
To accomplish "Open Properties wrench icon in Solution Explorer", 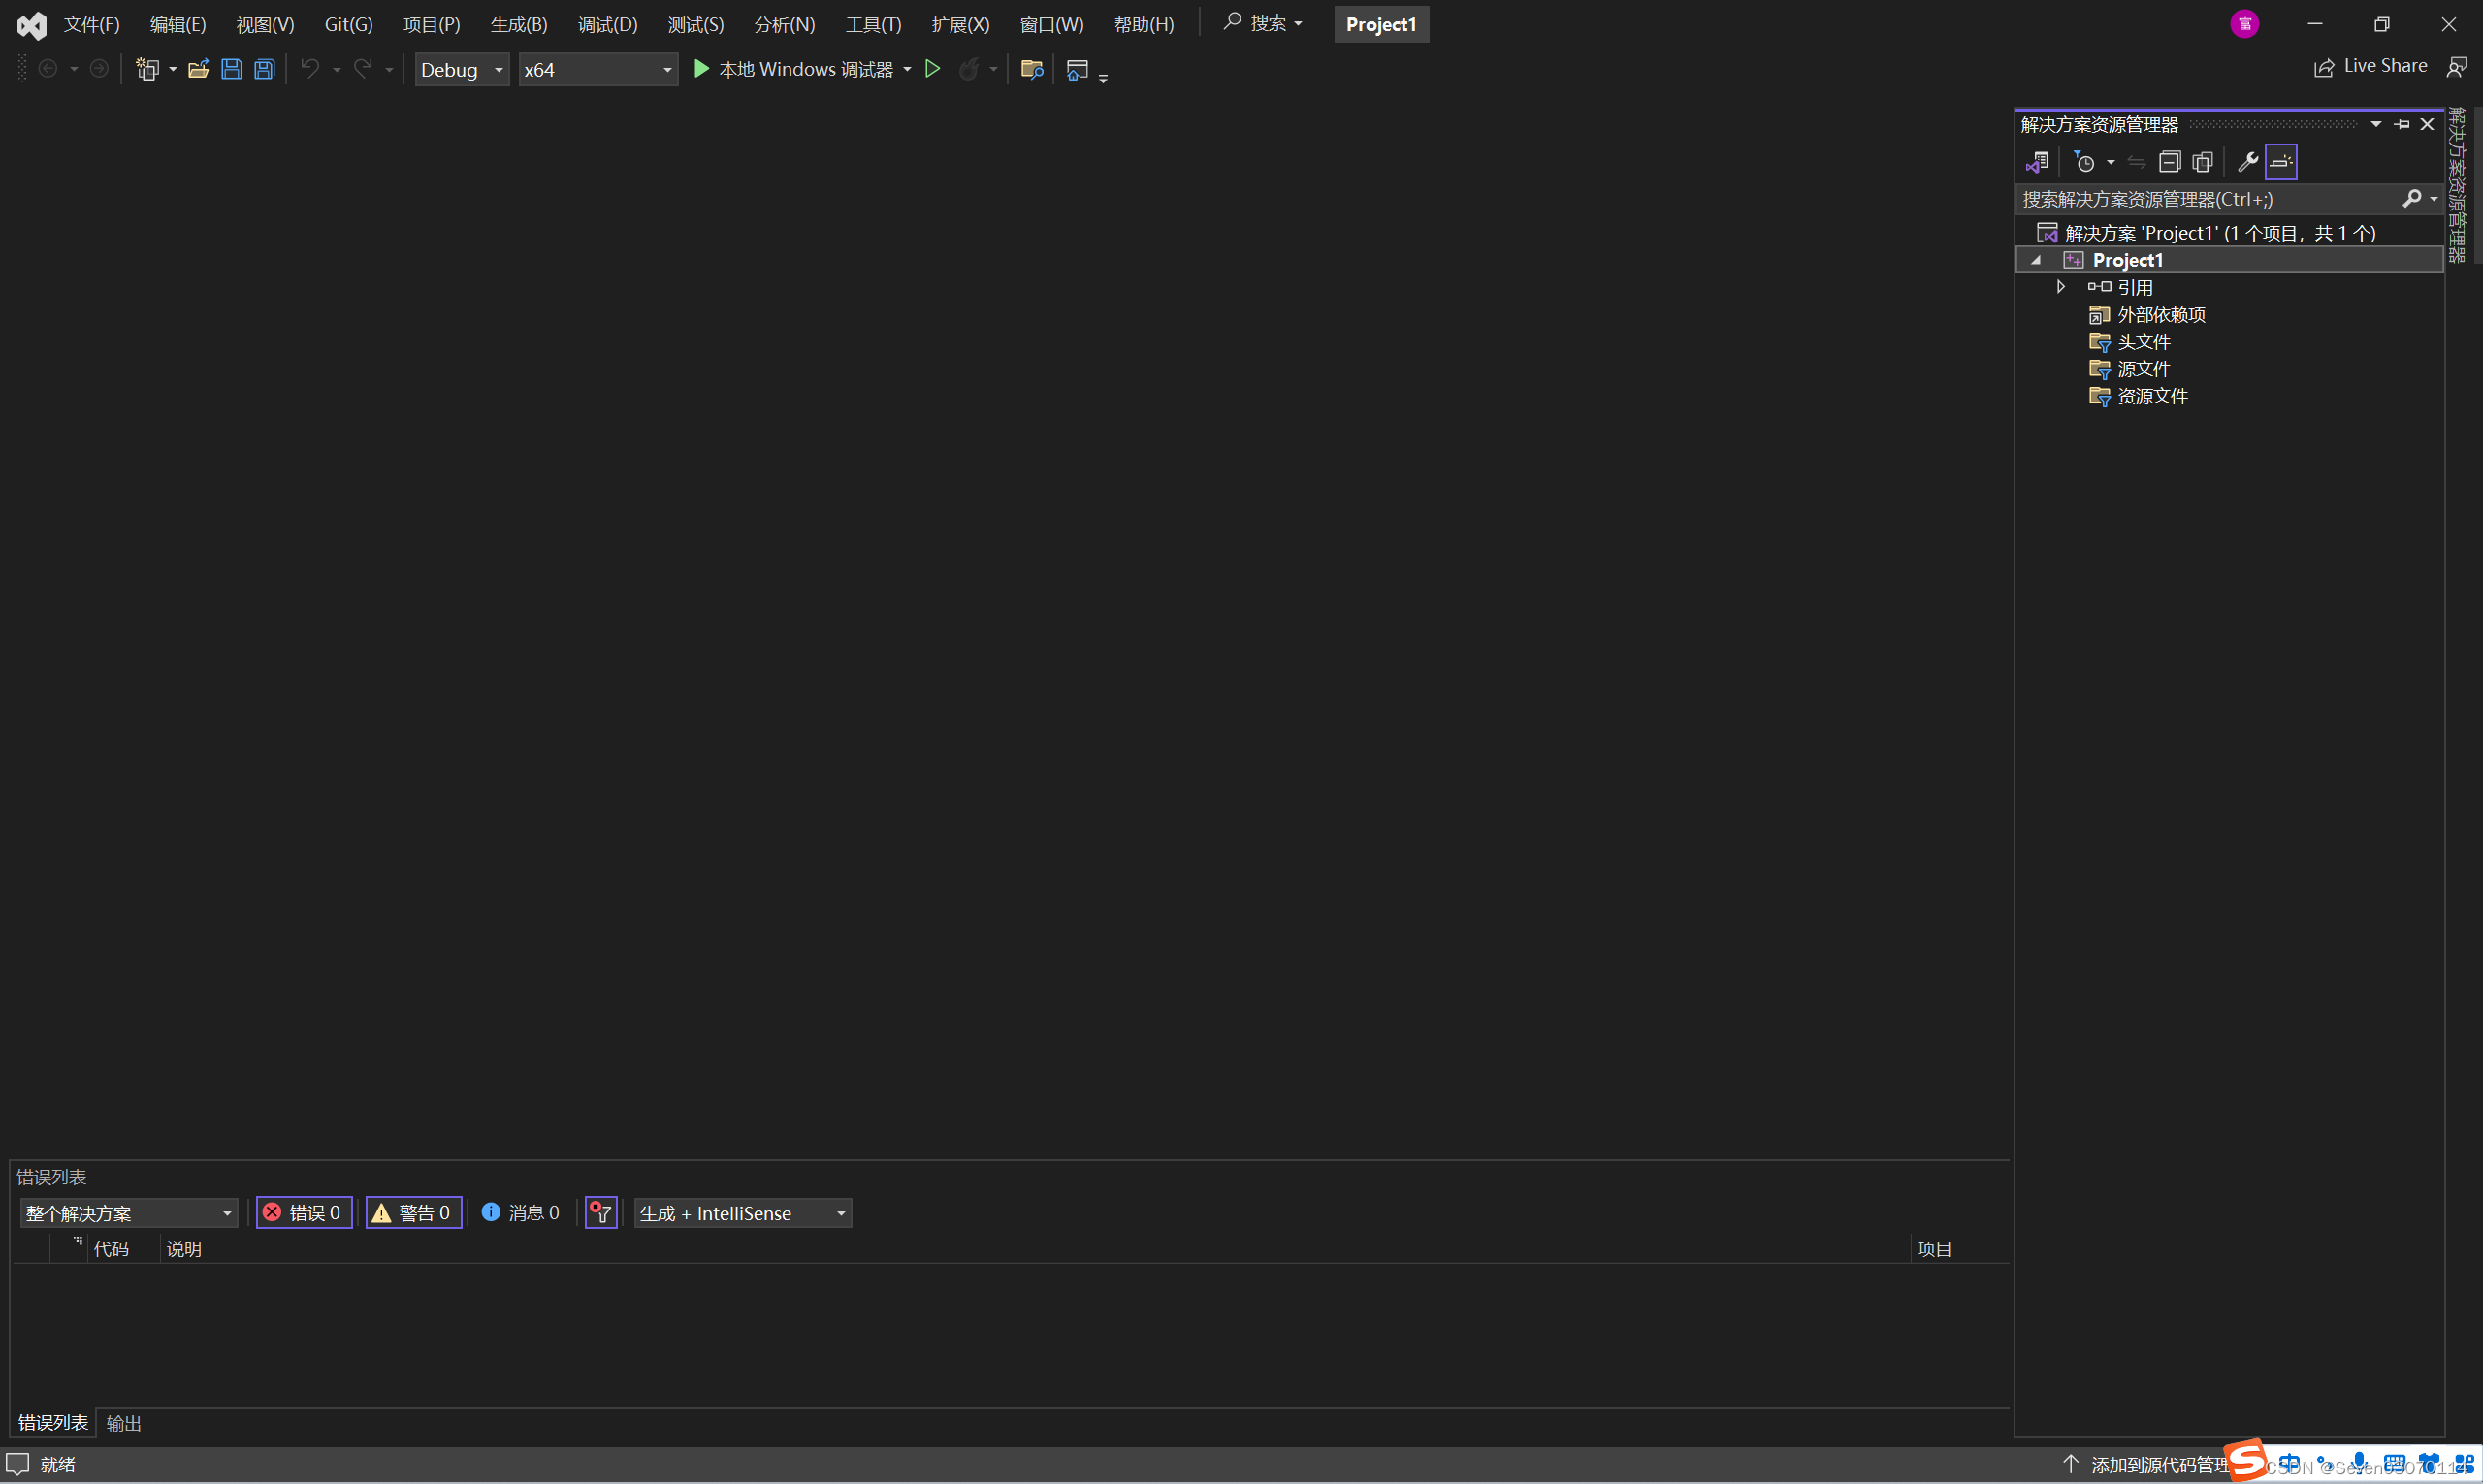I will coord(2247,162).
